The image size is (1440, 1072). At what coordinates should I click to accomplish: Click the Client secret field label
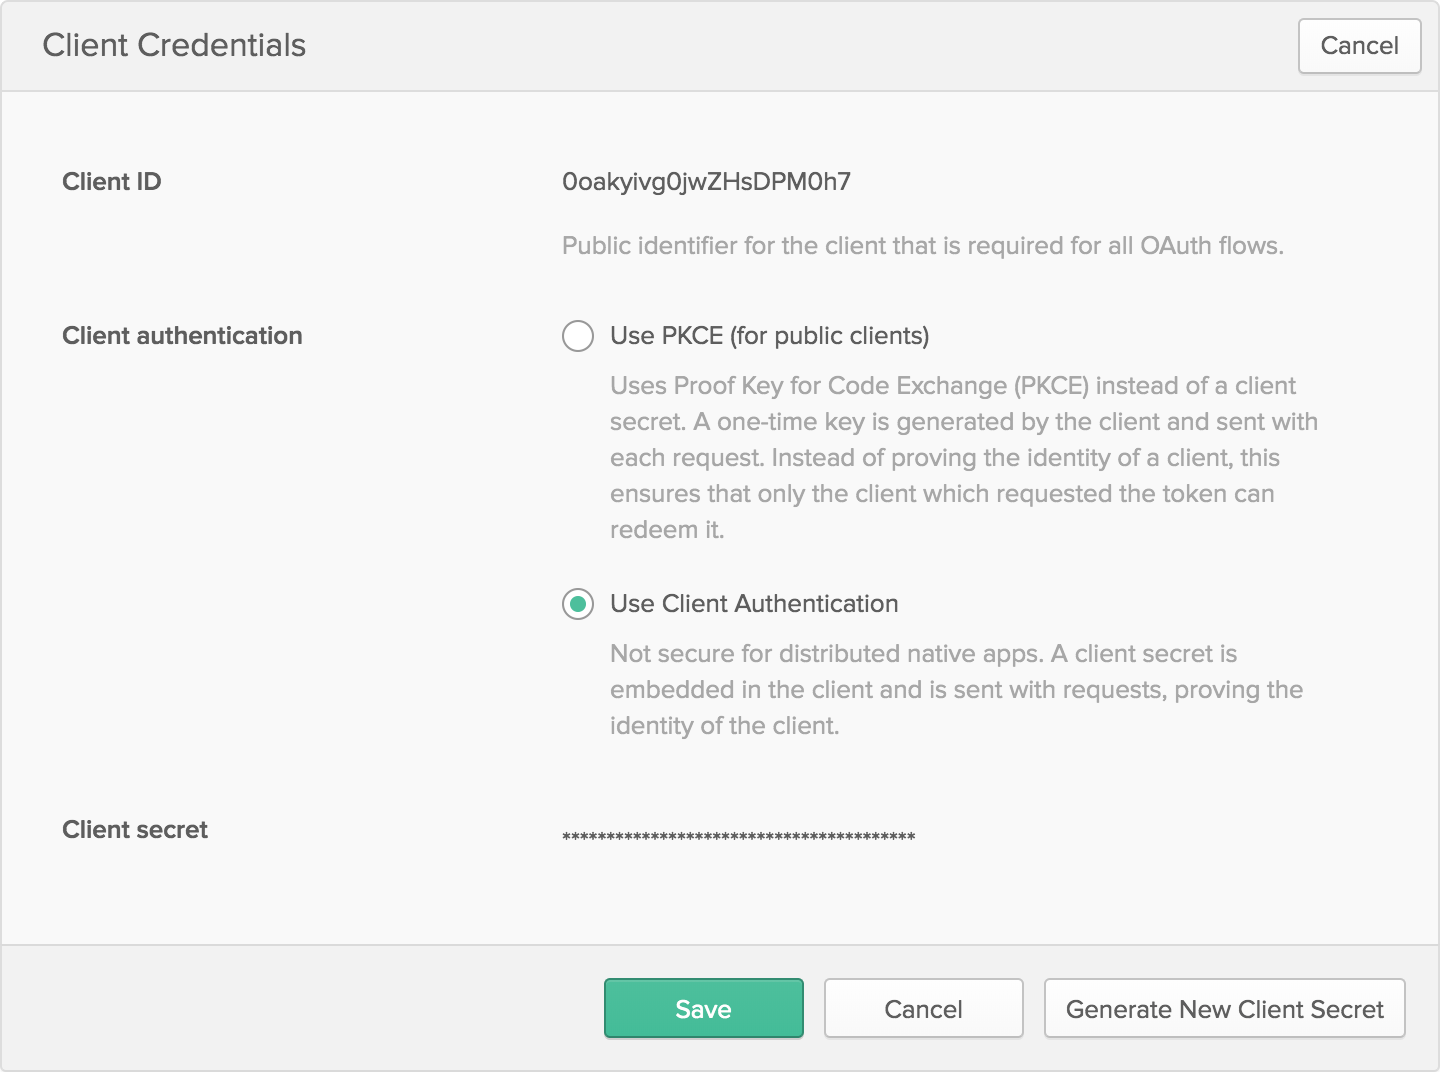[x=135, y=830]
